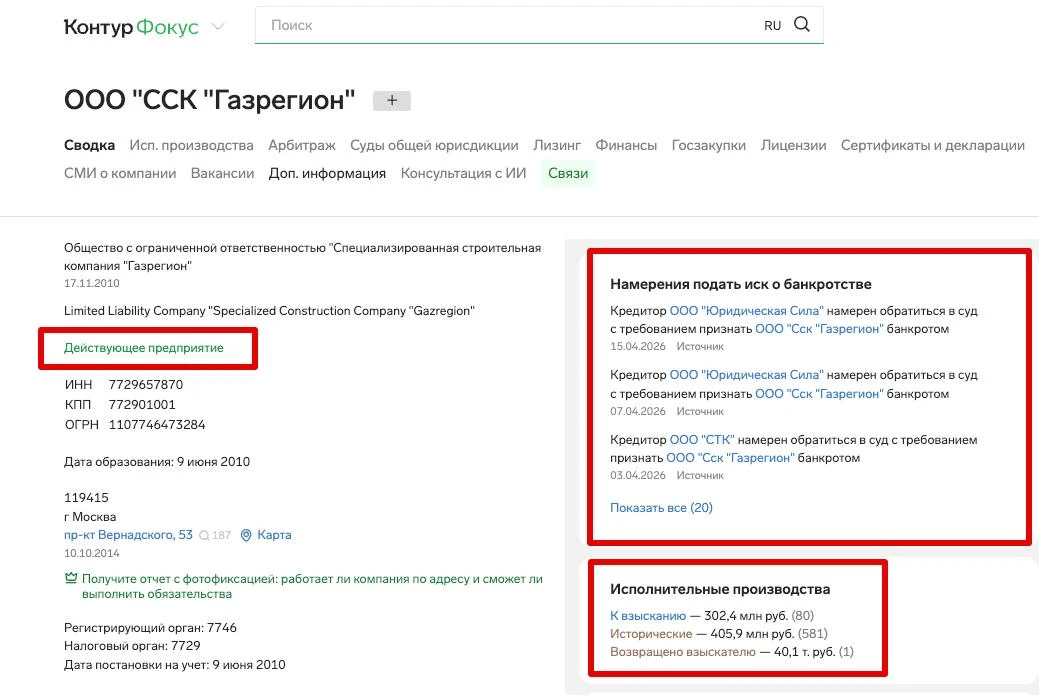Open the Арбитраж tab
This screenshot has height=695, width=1039.
[x=302, y=145]
